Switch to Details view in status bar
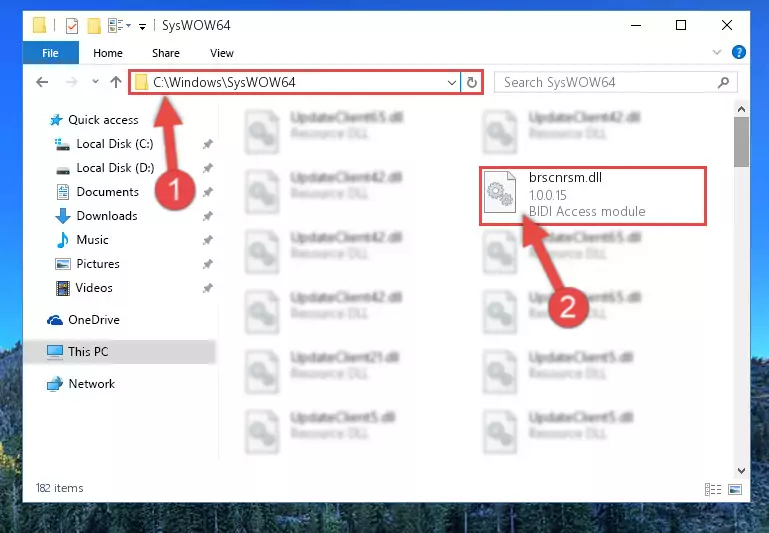 pyautogui.click(x=713, y=489)
